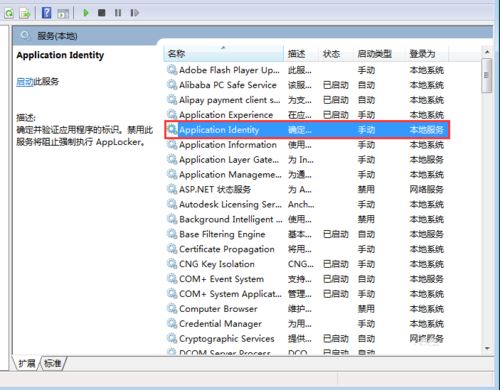Image resolution: width=500 pixels, height=390 pixels.
Task: Switch to the 标准 tab
Action: 52,363
